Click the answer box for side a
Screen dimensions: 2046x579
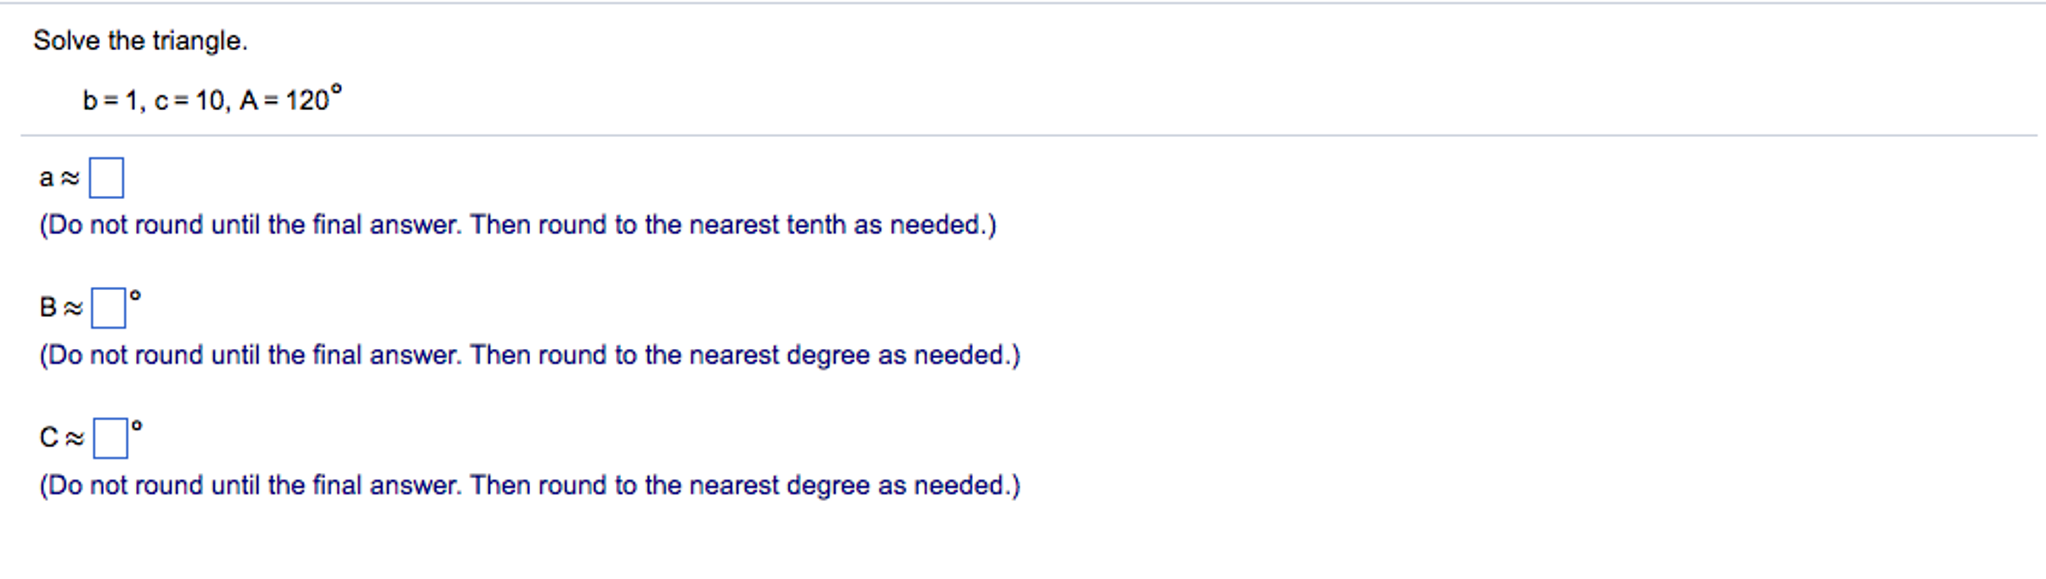click(x=106, y=178)
